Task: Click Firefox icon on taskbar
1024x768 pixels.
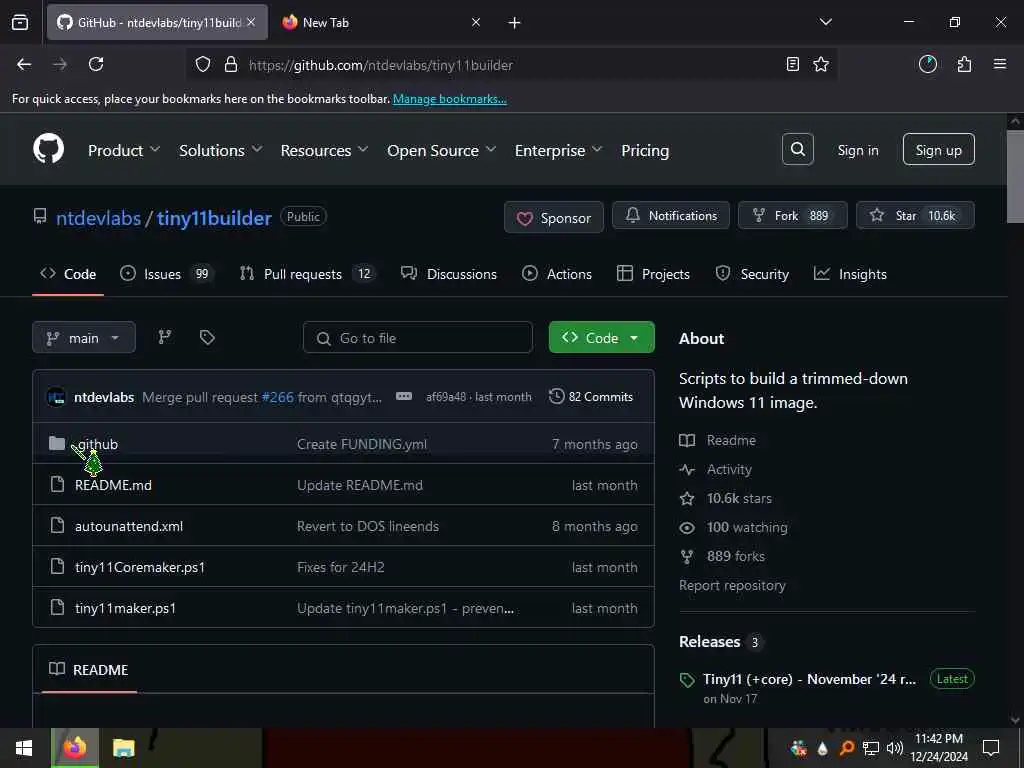Action: [74, 748]
